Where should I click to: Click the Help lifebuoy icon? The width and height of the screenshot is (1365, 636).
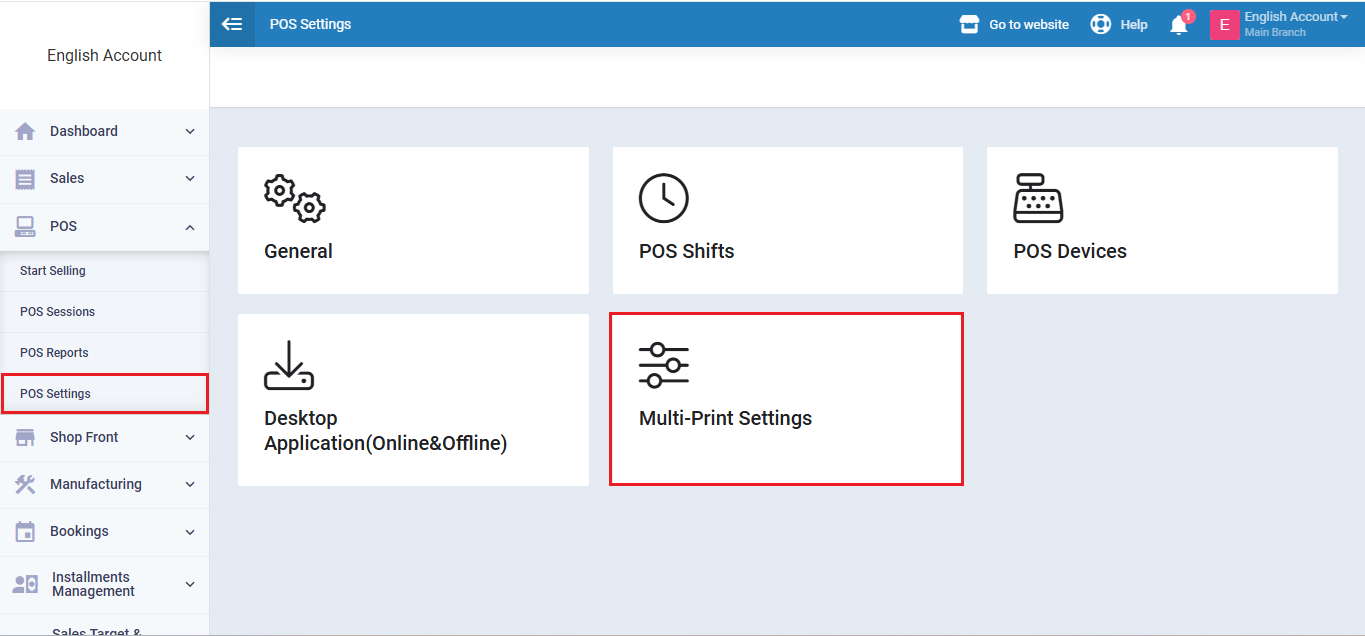click(1101, 25)
